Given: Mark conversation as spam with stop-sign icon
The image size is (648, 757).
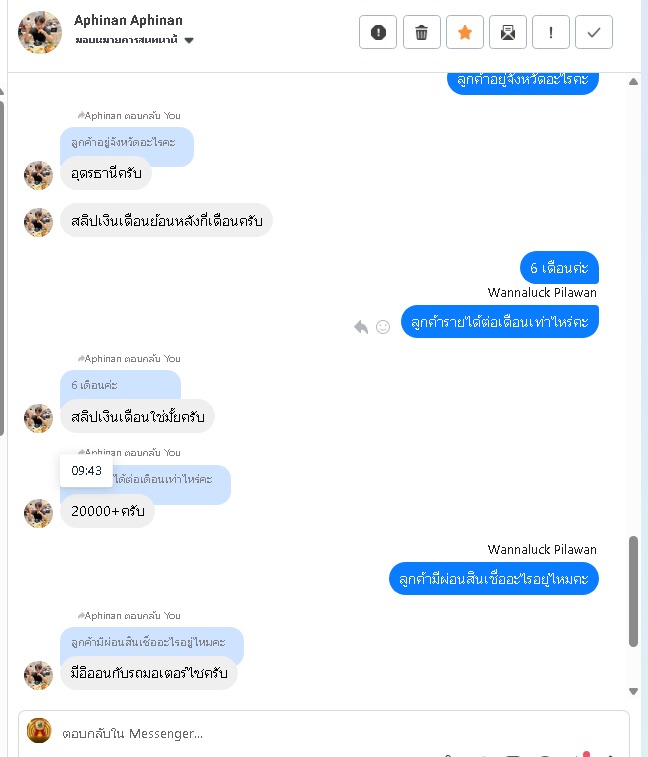Looking at the screenshot, I should pos(378,32).
